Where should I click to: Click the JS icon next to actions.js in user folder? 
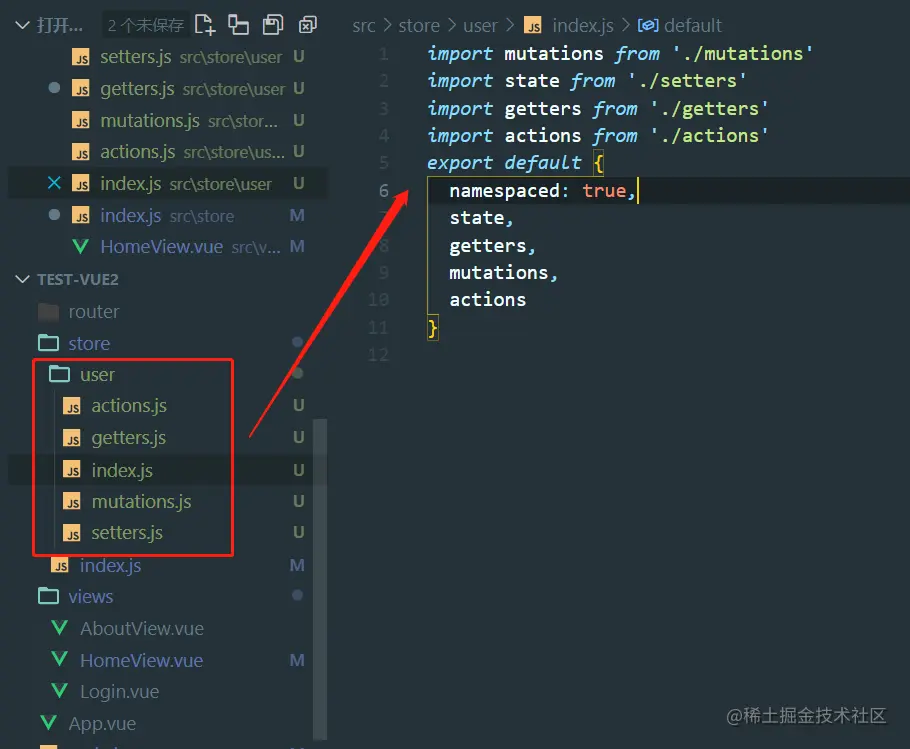72,406
